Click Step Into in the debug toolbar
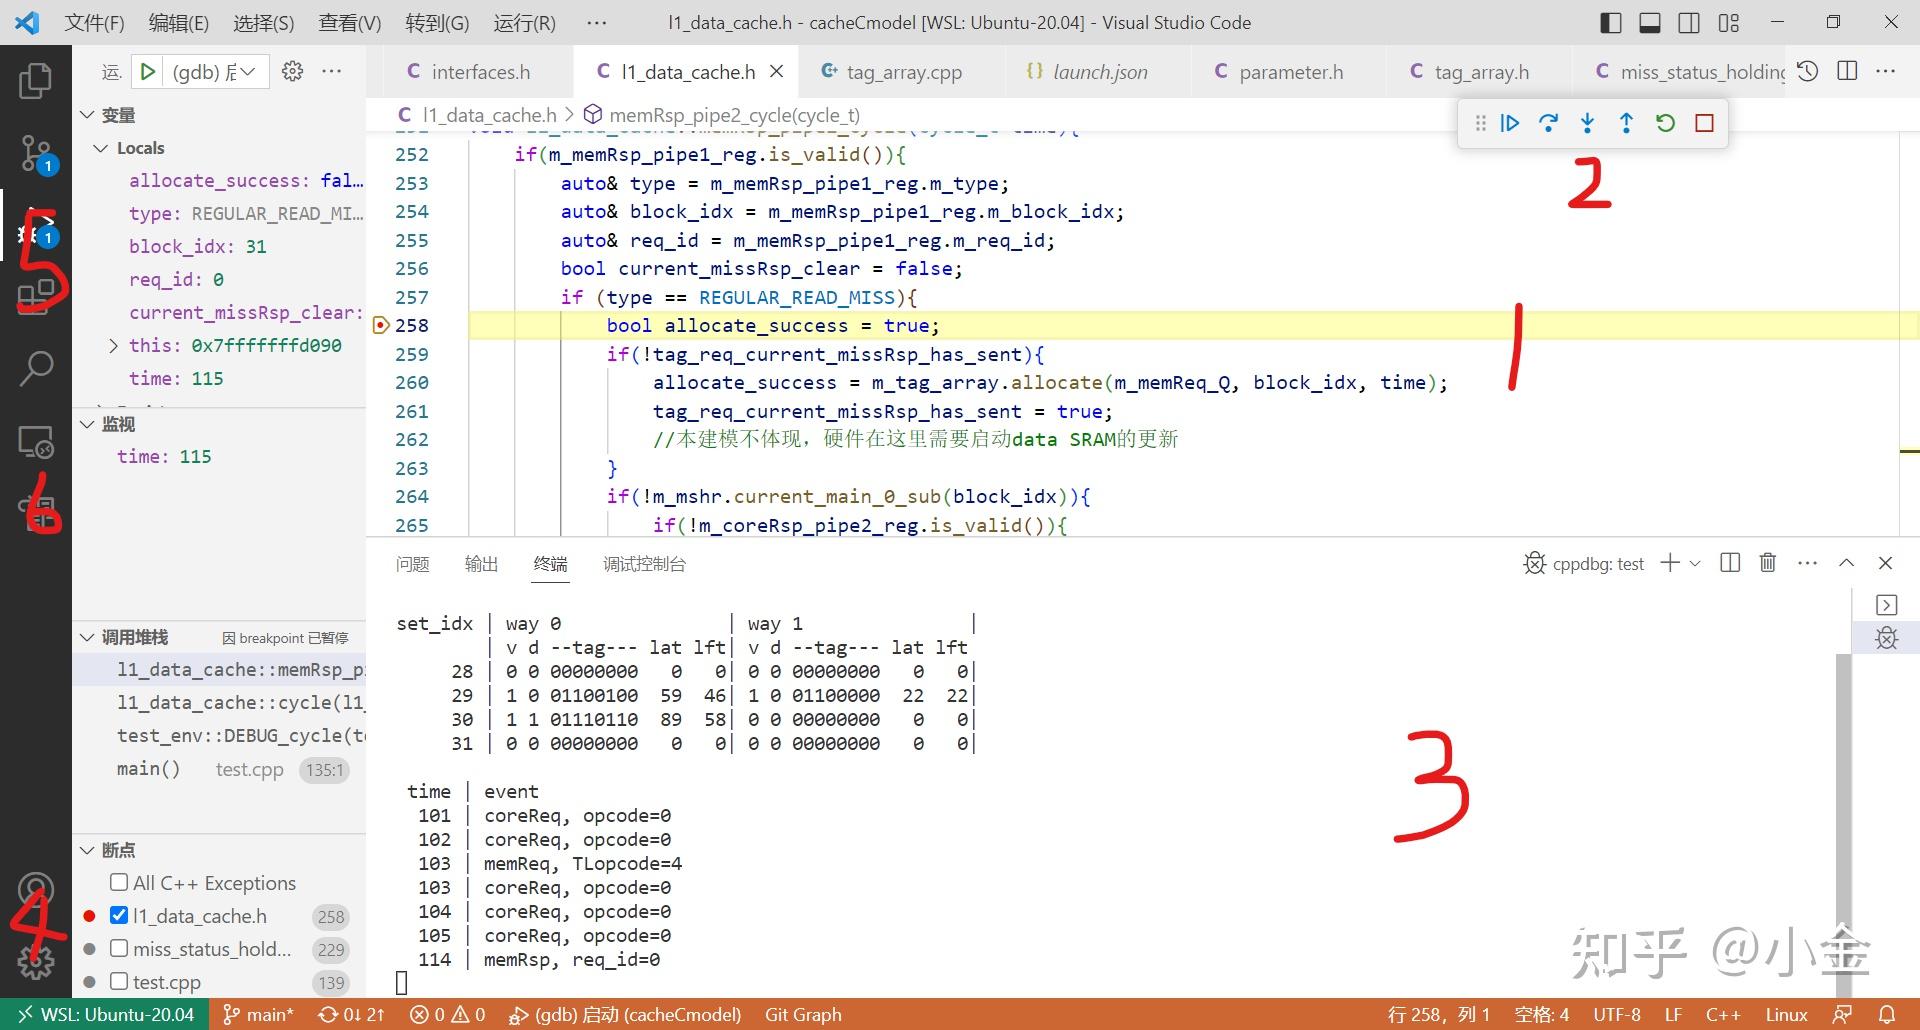Screen dimensions: 1920x1030 pyautogui.click(x=1587, y=123)
